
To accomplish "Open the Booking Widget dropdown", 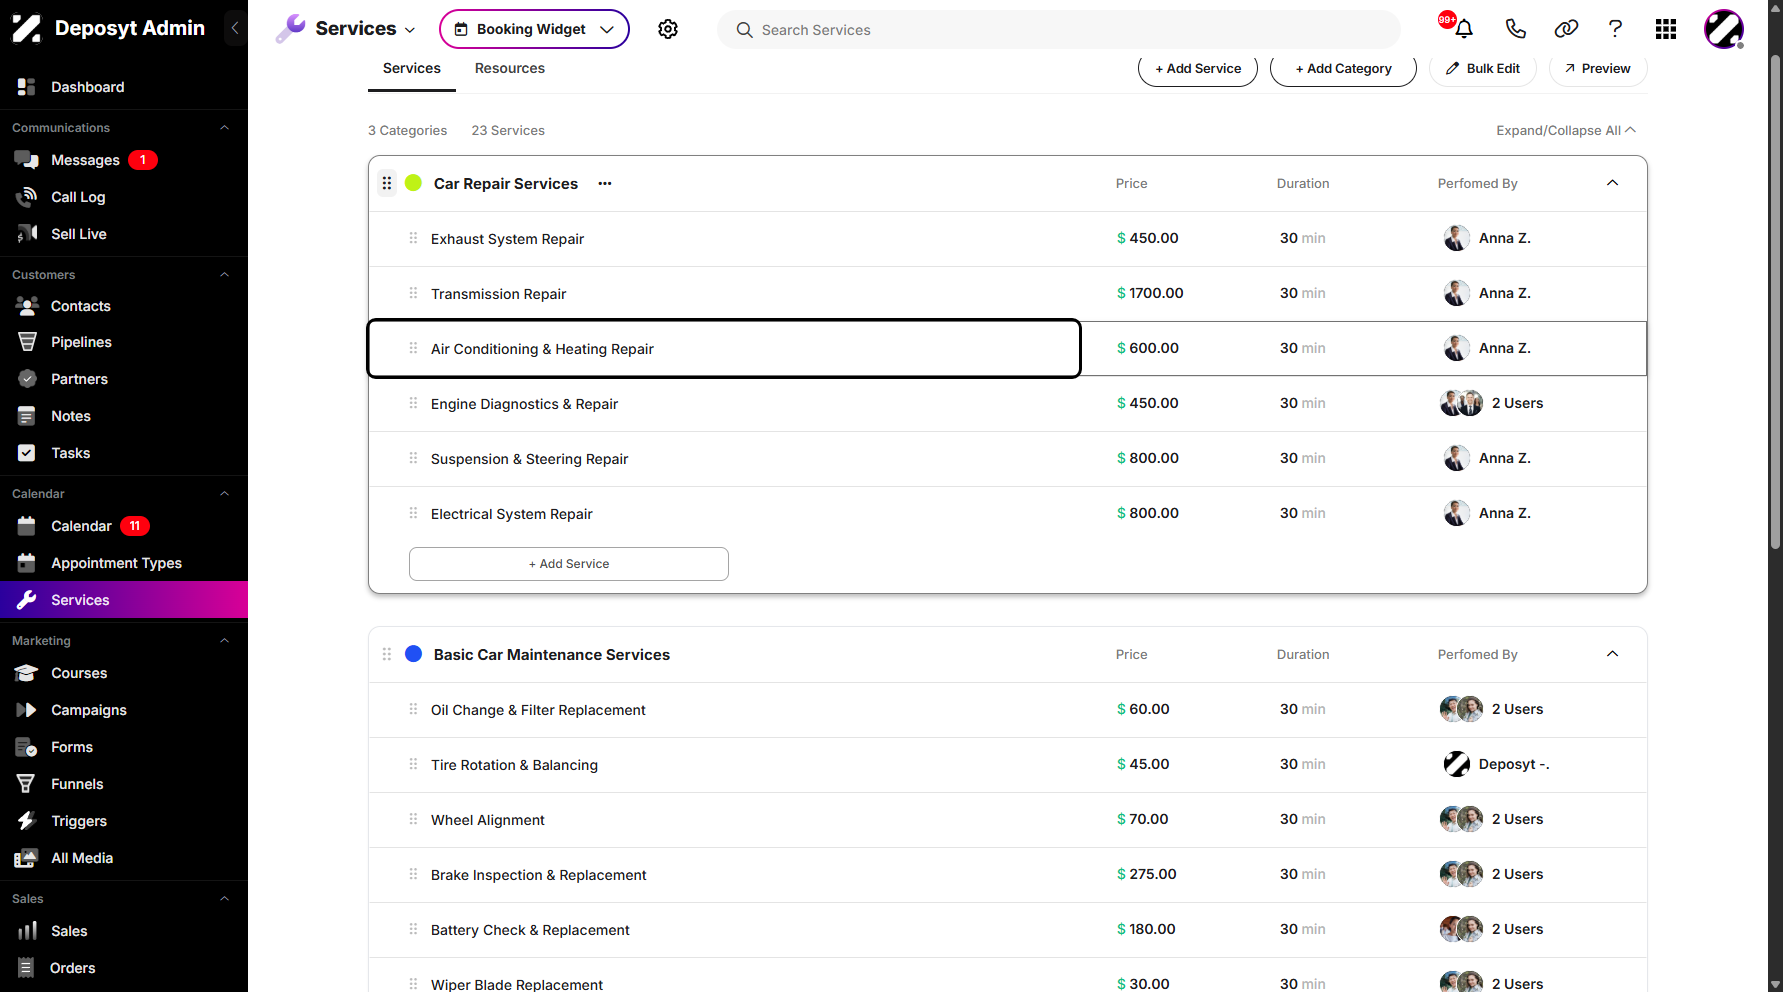I will 534,29.
